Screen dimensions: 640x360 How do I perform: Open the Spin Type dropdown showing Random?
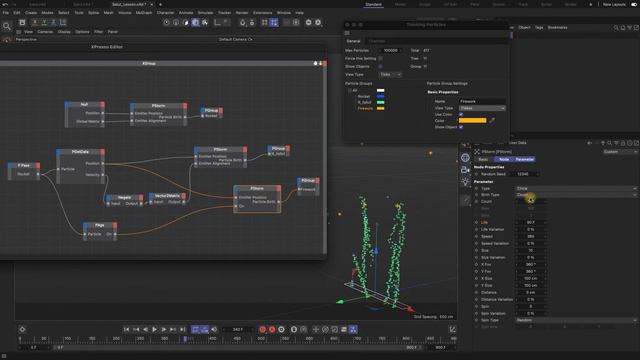(x=576, y=320)
